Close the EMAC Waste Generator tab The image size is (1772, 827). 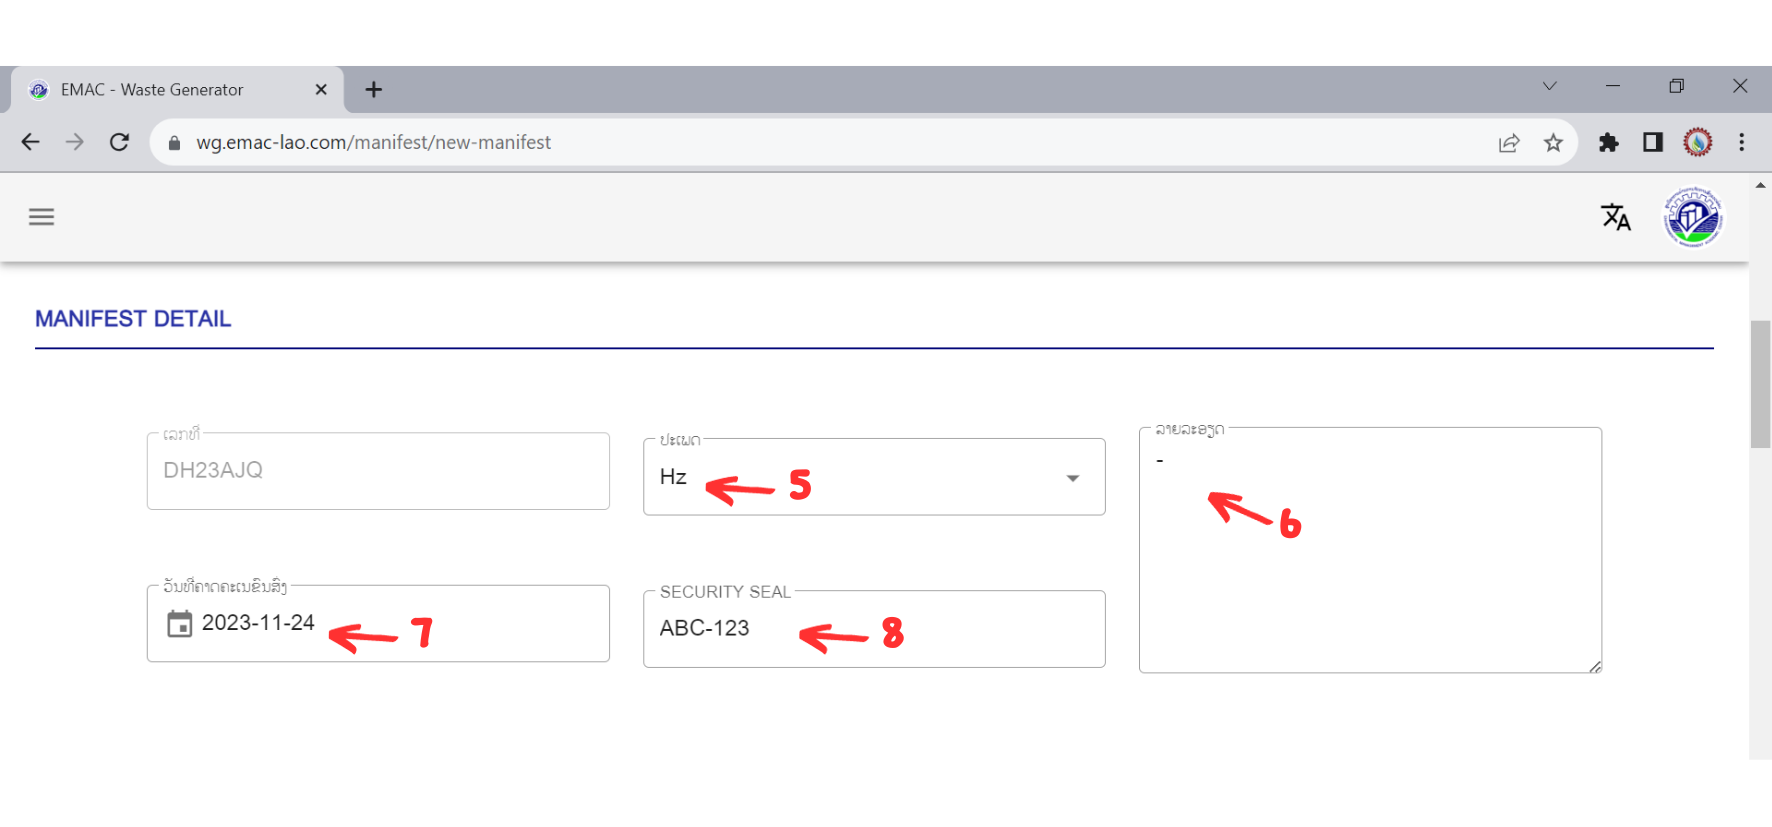pyautogui.click(x=321, y=90)
